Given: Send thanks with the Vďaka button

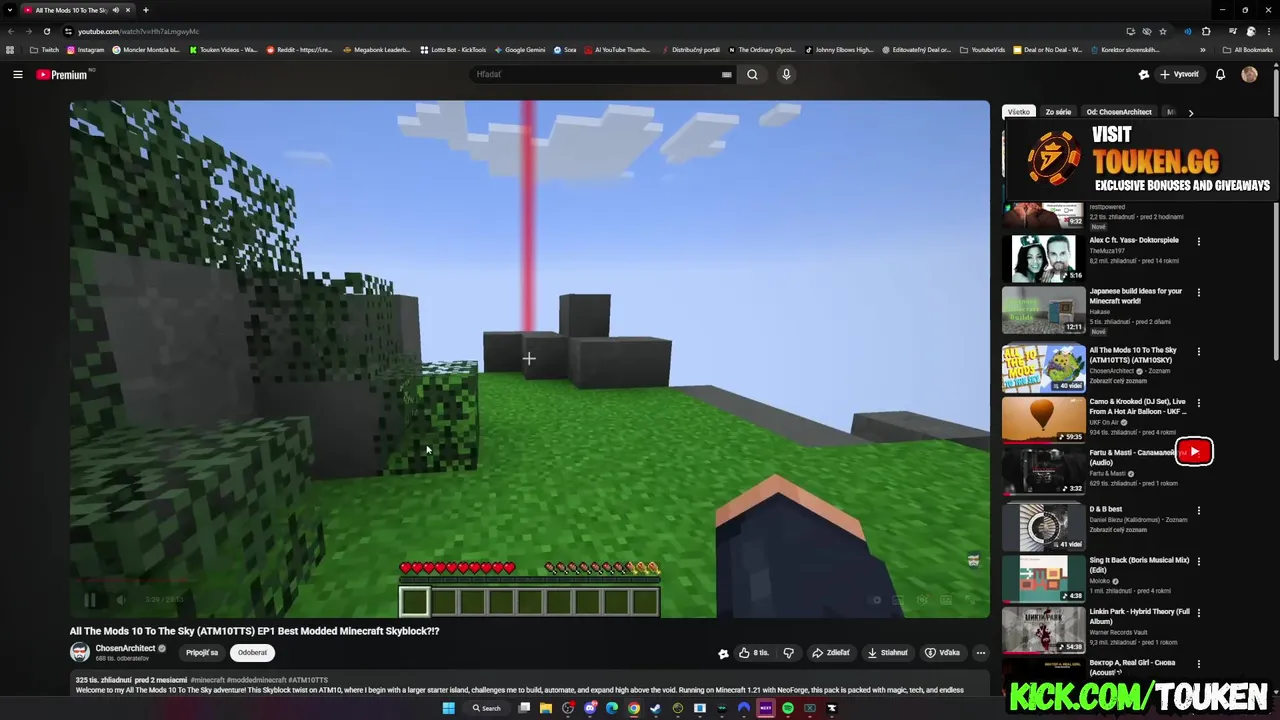Looking at the screenshot, I should [x=942, y=653].
